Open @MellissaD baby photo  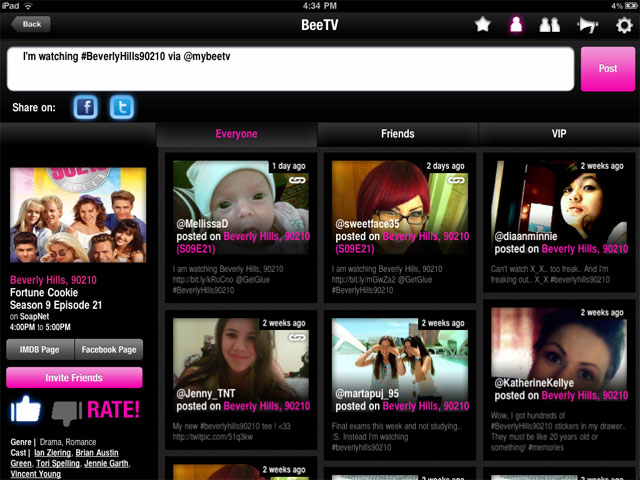pos(241,207)
